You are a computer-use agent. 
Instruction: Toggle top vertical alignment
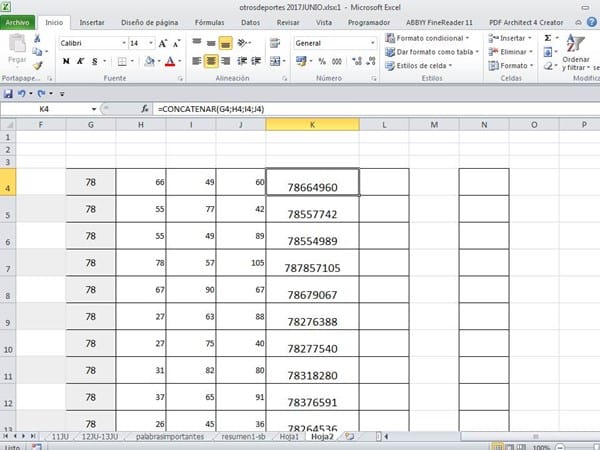197,42
